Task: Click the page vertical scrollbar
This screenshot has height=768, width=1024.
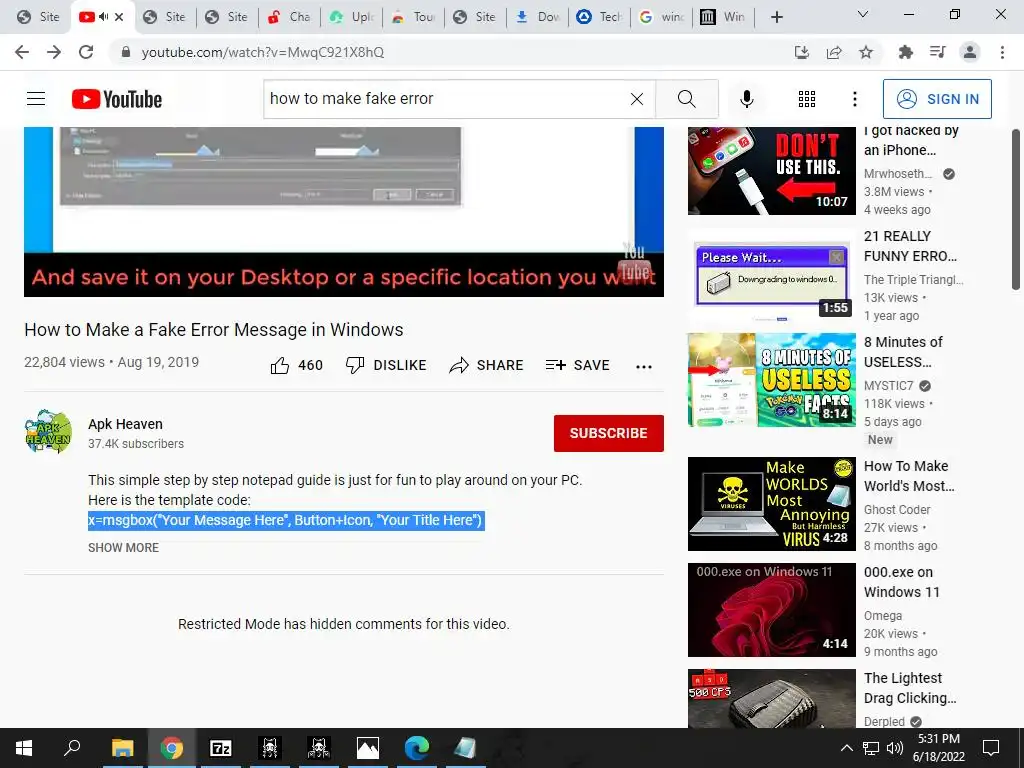Action: (x=1016, y=209)
